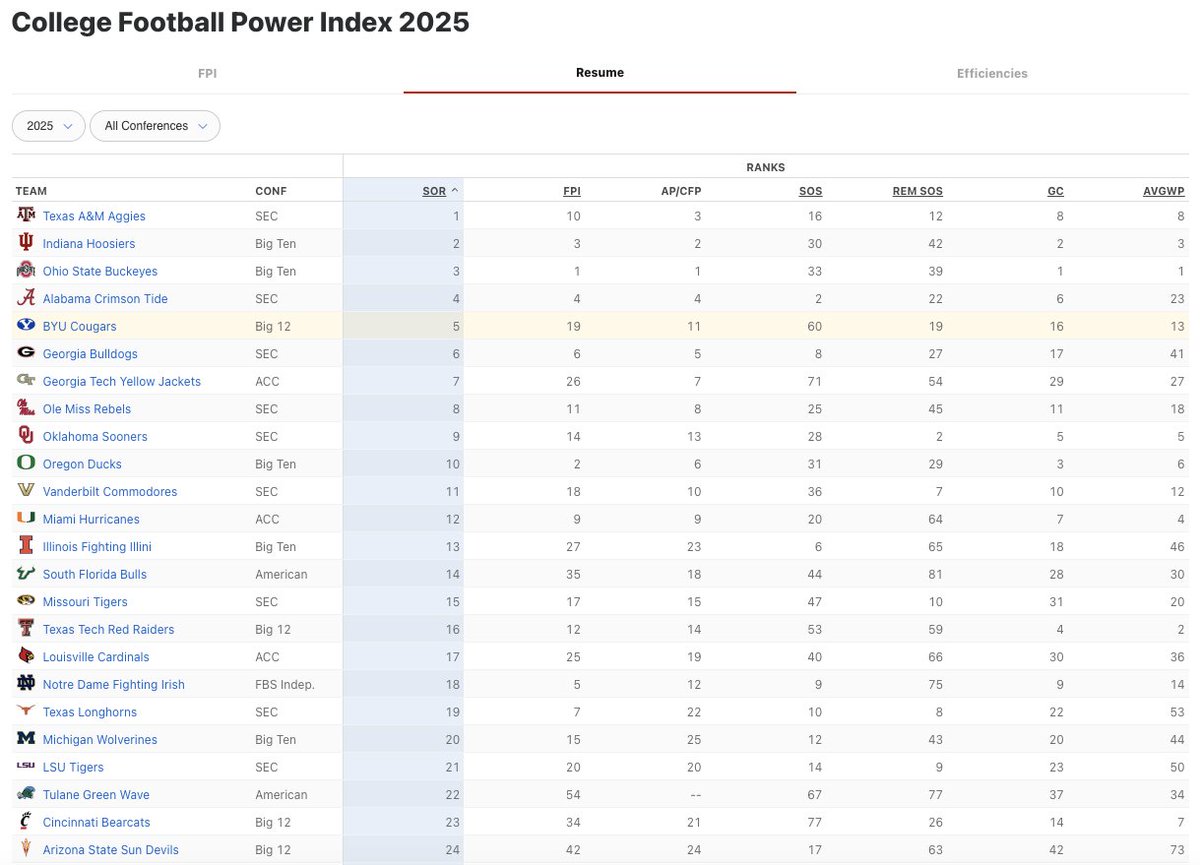Click the South Florida Bulls logo
The image size is (1200, 865).
[x=26, y=573]
